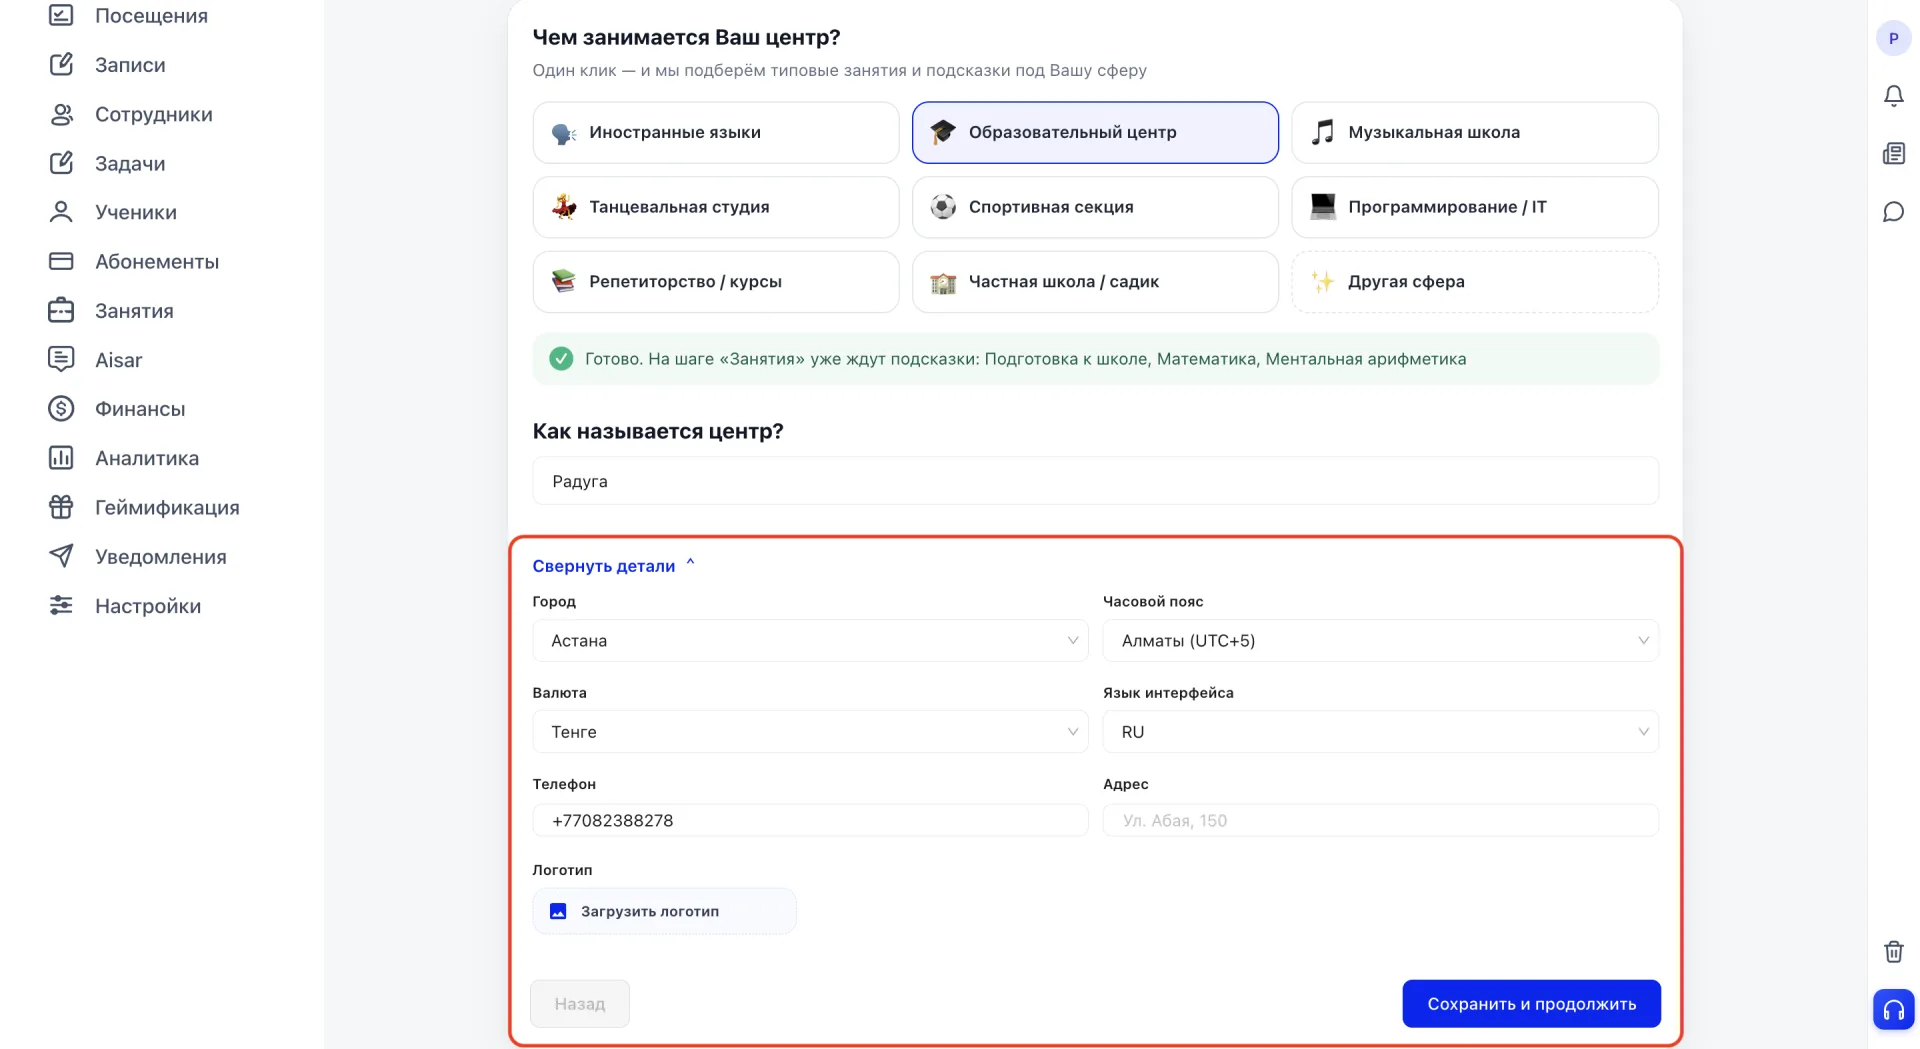Open Язык интерфейса dropdown RU
The image size is (1920, 1049).
(1380, 732)
